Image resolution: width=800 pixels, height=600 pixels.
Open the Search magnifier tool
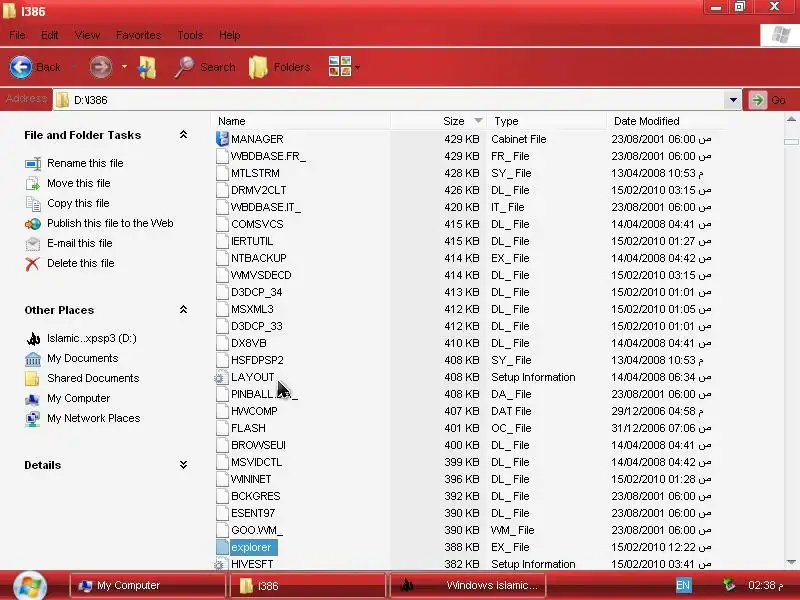coord(184,67)
